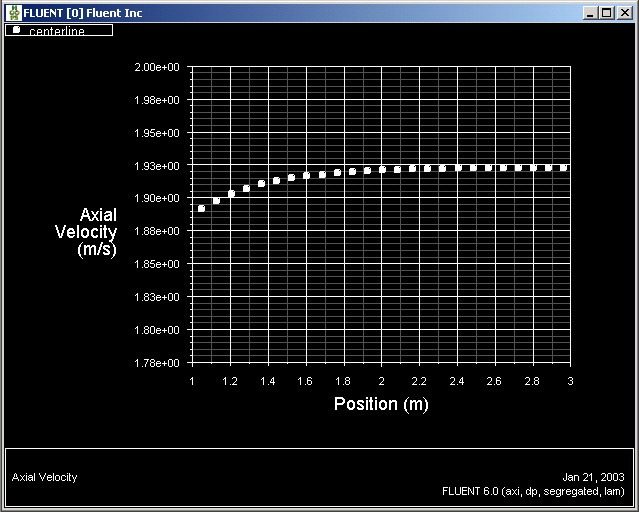Minimize the FLUENT plot window
The image size is (639, 512).
point(590,13)
